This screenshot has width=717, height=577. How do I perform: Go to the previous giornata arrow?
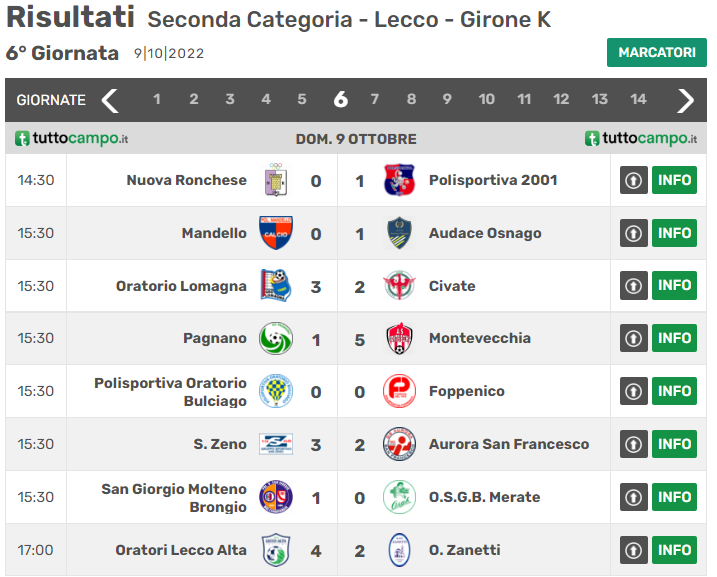[x=110, y=100]
